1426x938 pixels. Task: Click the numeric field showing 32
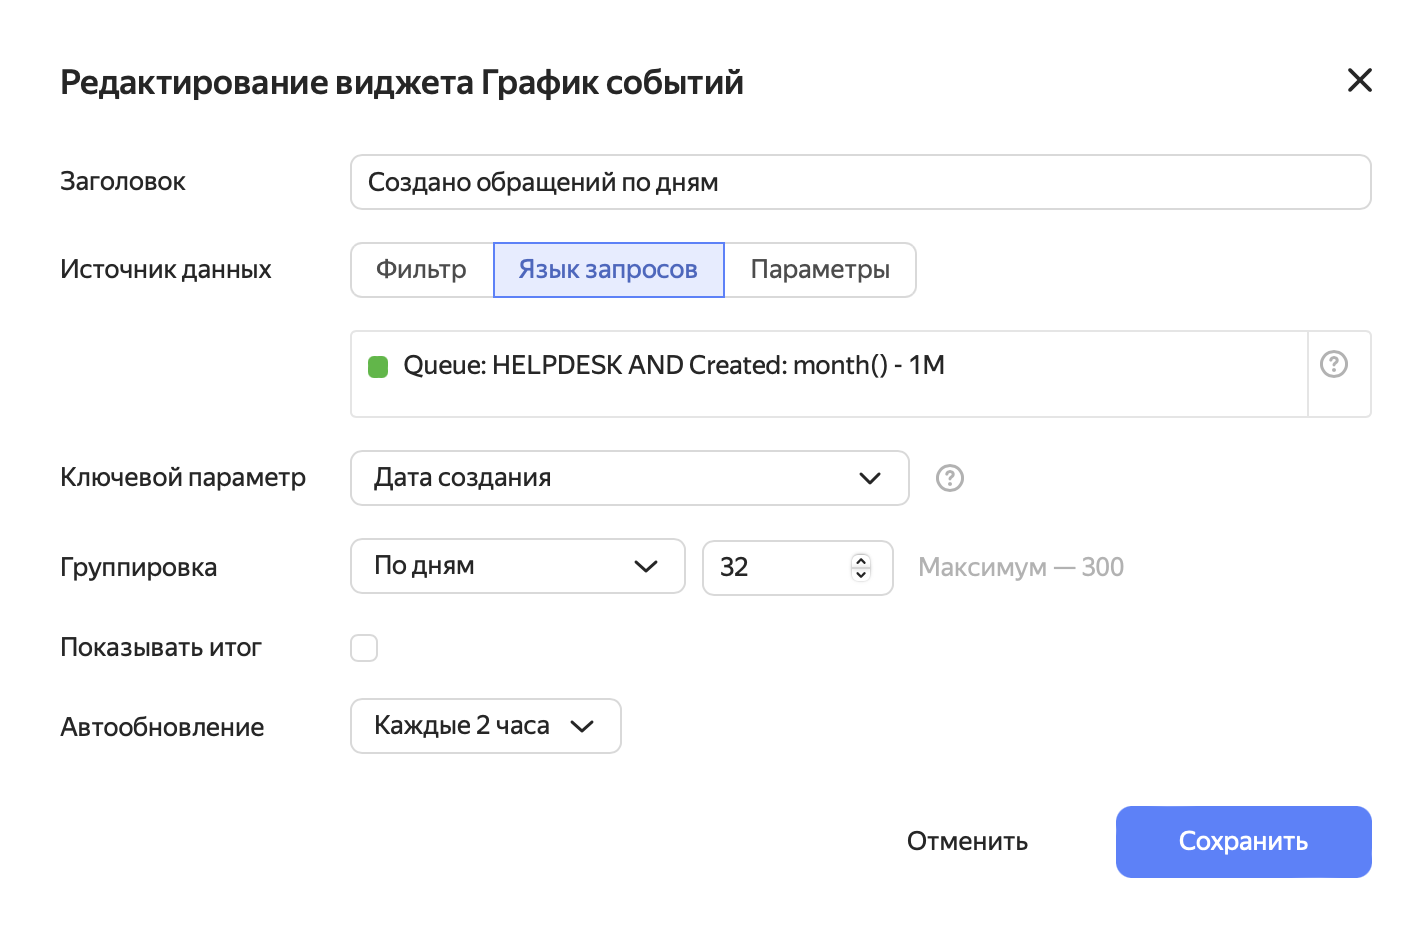tap(780, 567)
